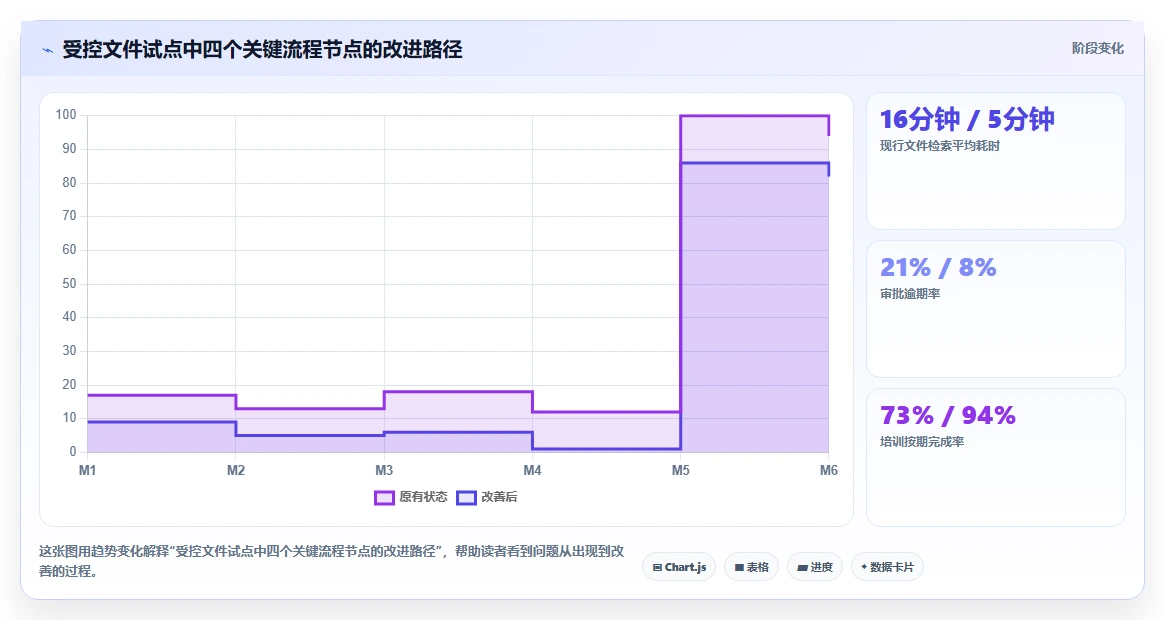Click the M6 axis label
The height and width of the screenshot is (620, 1165).
pos(828,471)
